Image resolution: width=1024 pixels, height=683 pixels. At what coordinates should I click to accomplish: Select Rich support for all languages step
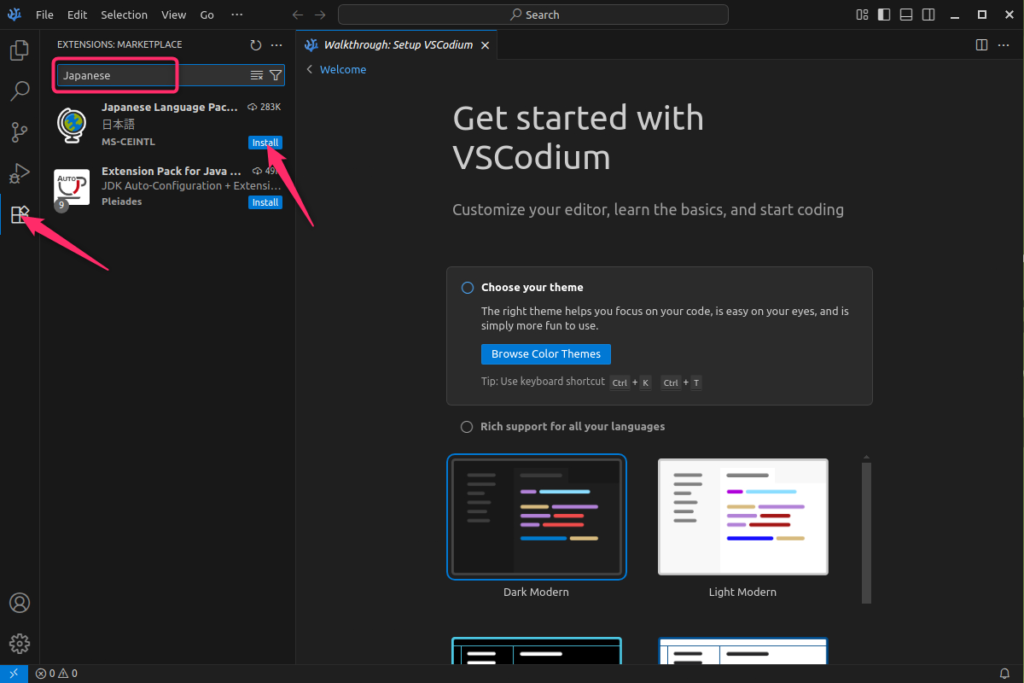tap(467, 427)
